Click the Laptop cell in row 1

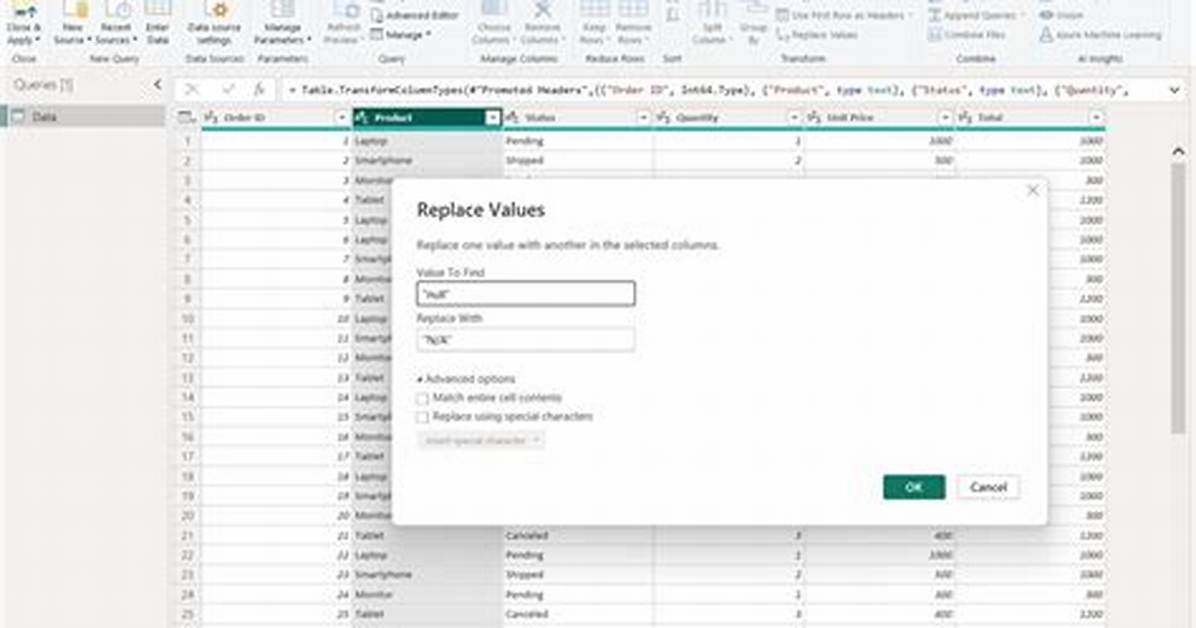tap(427, 141)
